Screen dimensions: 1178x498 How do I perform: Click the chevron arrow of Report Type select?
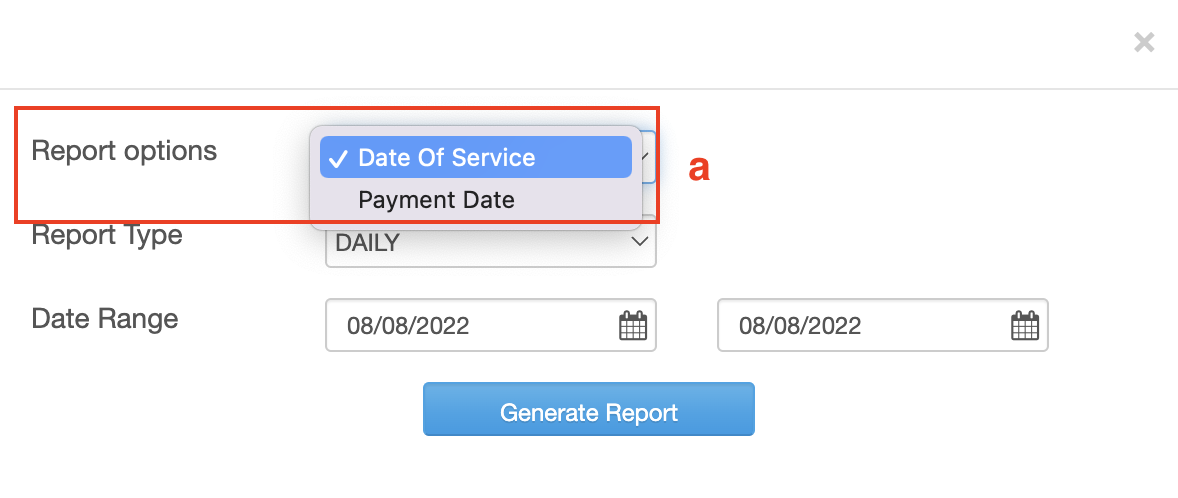(x=641, y=242)
